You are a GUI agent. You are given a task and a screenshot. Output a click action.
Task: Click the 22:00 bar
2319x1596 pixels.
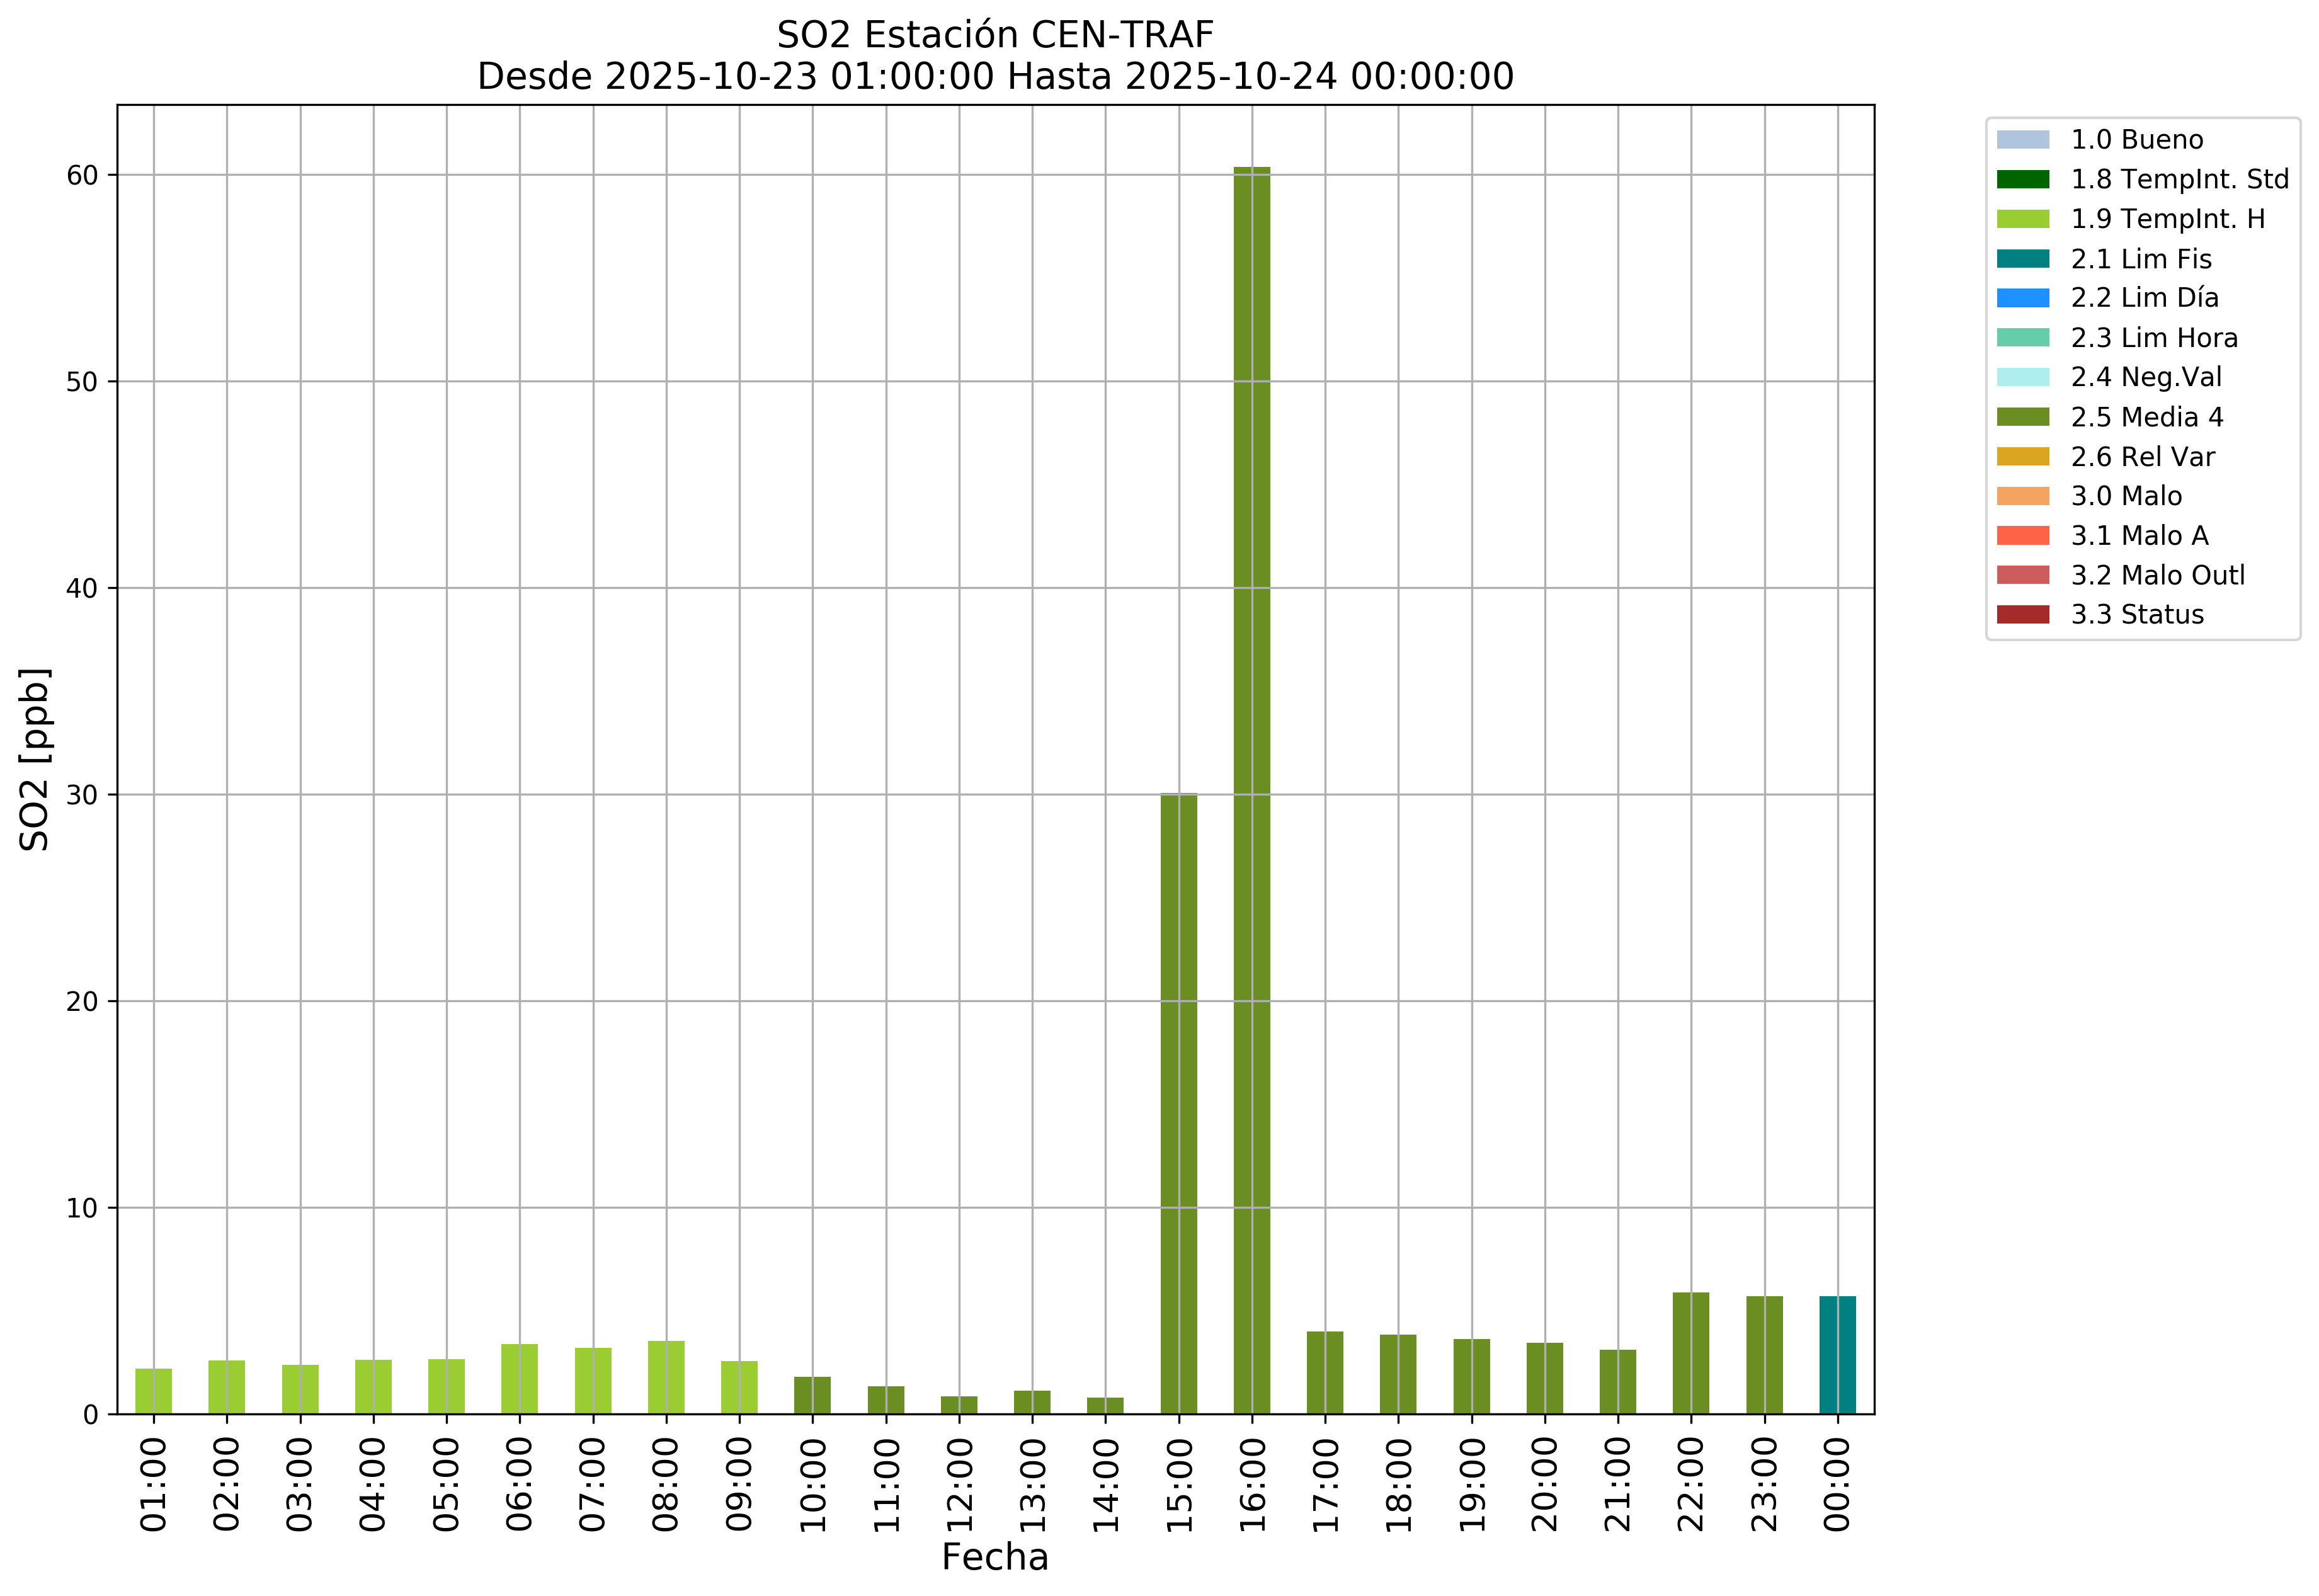[1690, 1353]
